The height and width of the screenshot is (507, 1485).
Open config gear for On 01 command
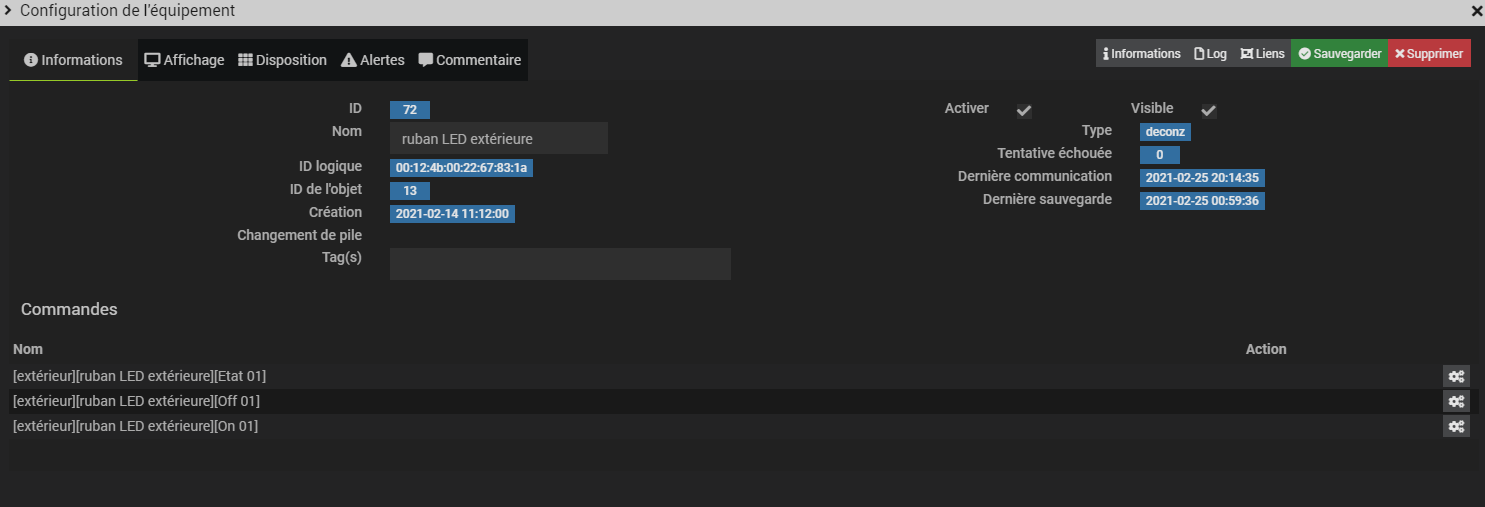click(1456, 426)
